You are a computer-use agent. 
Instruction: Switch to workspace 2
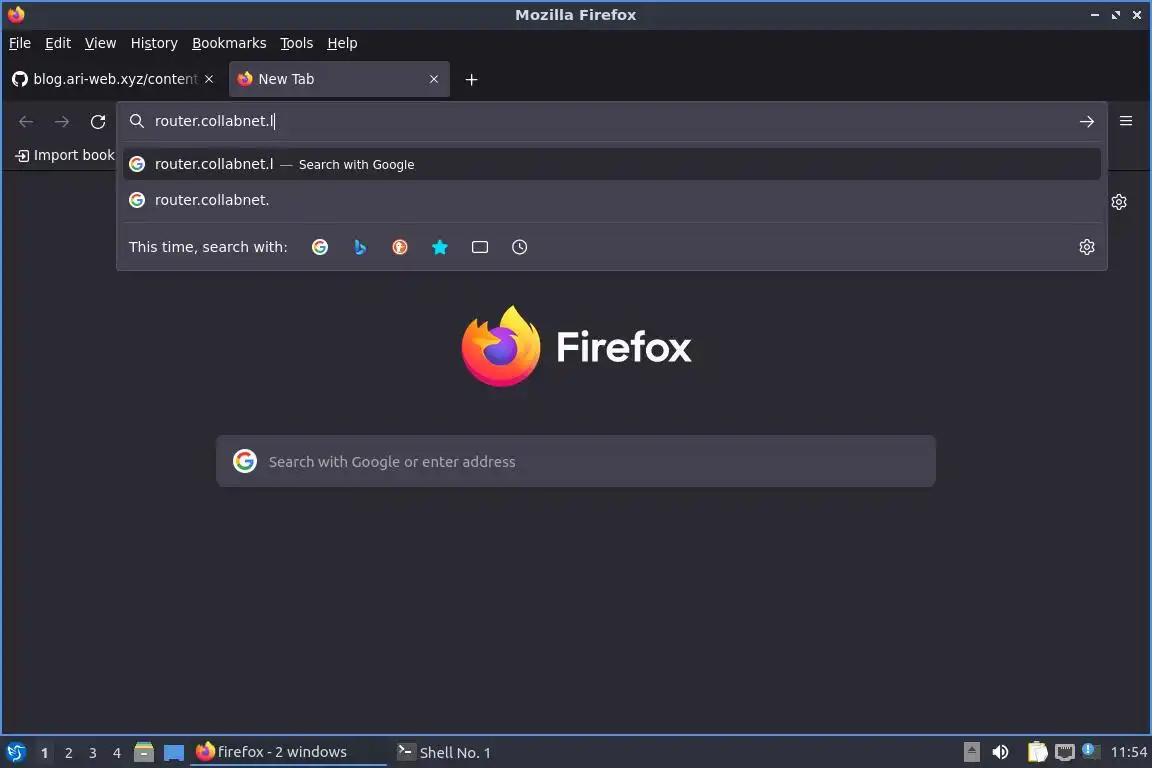pos(68,753)
